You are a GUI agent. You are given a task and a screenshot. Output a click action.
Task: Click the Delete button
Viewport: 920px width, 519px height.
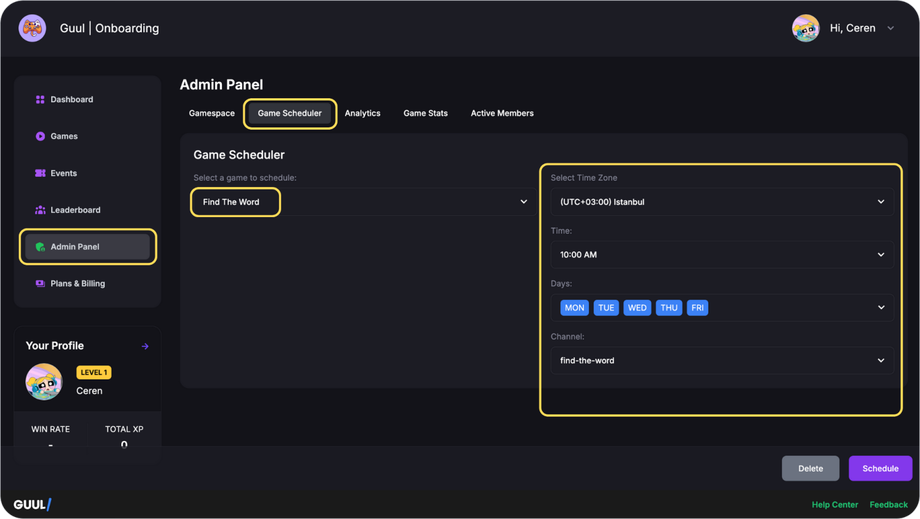pos(810,469)
